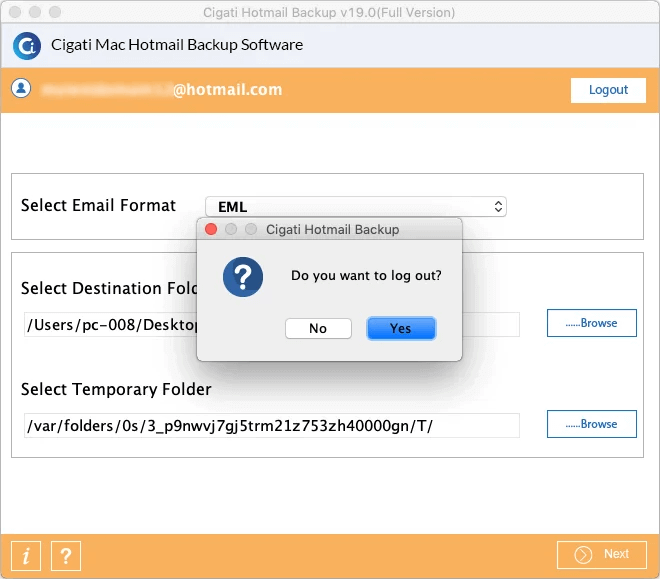
Task: Open the help question mark footer icon
Action: click(x=66, y=555)
